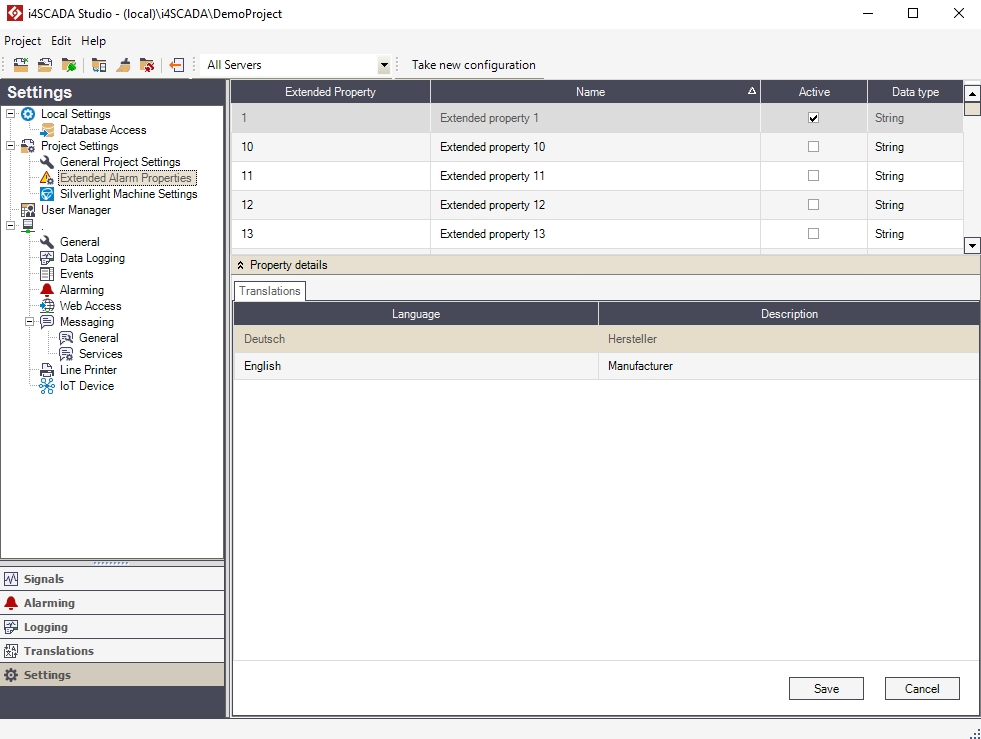The height and width of the screenshot is (739, 981).
Task: Uncheck Active for Extended property 1
Action: [x=813, y=118]
